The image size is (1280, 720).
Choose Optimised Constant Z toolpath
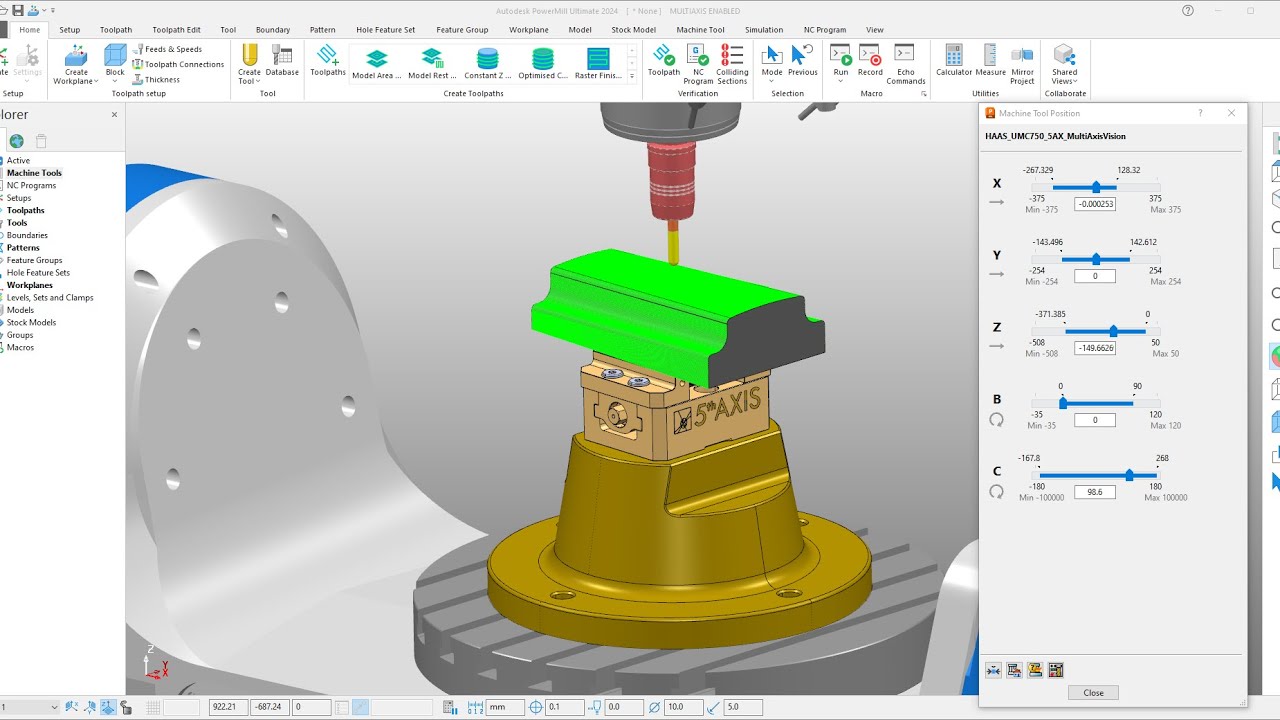click(543, 64)
